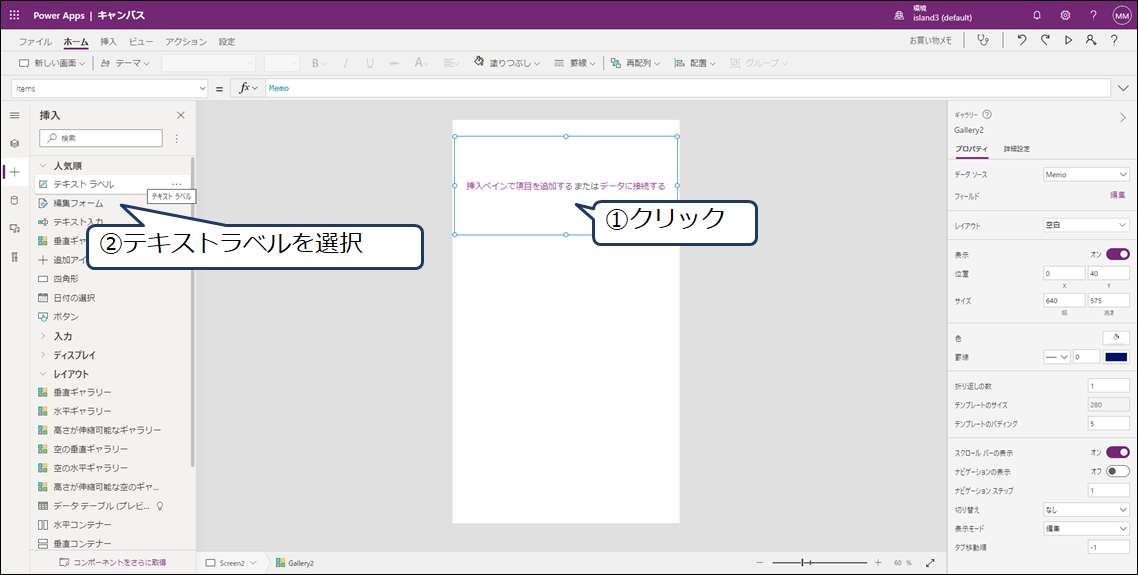
Task: Switch to 詳細設定 tab
Action: click(x=1017, y=149)
